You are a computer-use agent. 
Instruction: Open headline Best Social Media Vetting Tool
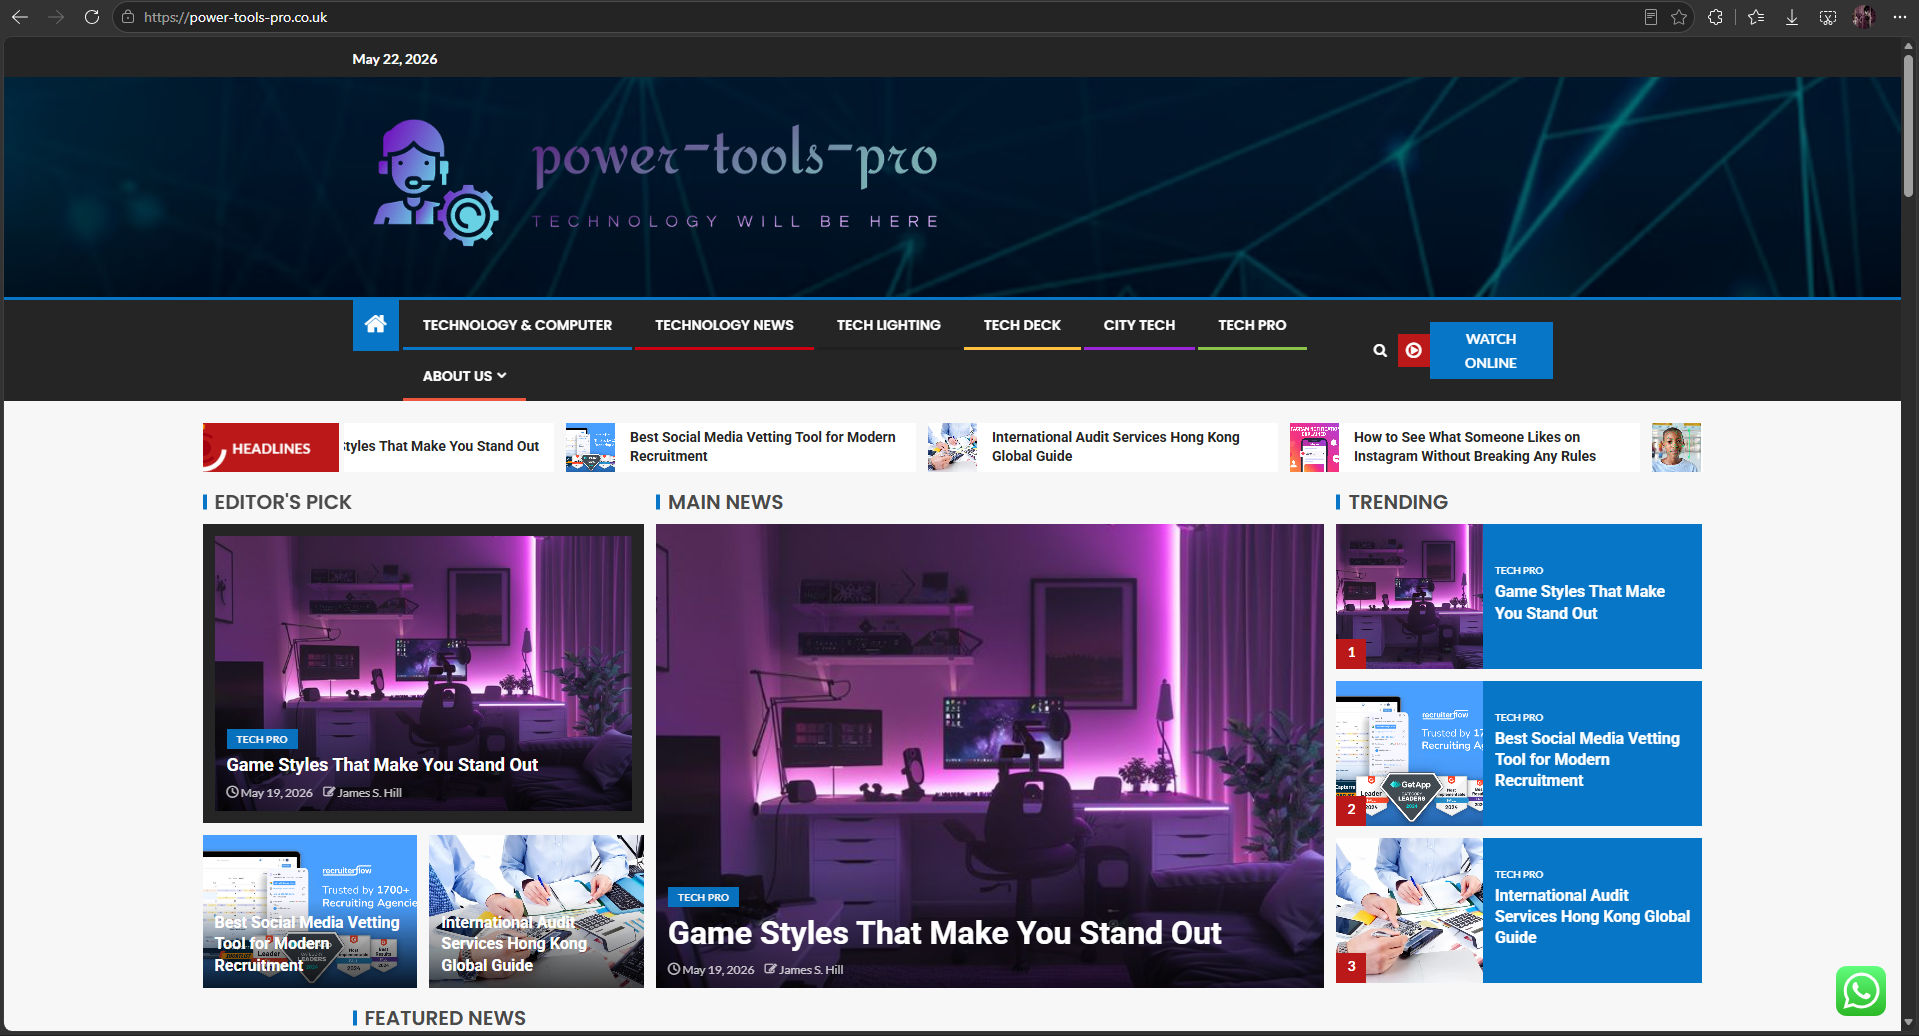762,447
